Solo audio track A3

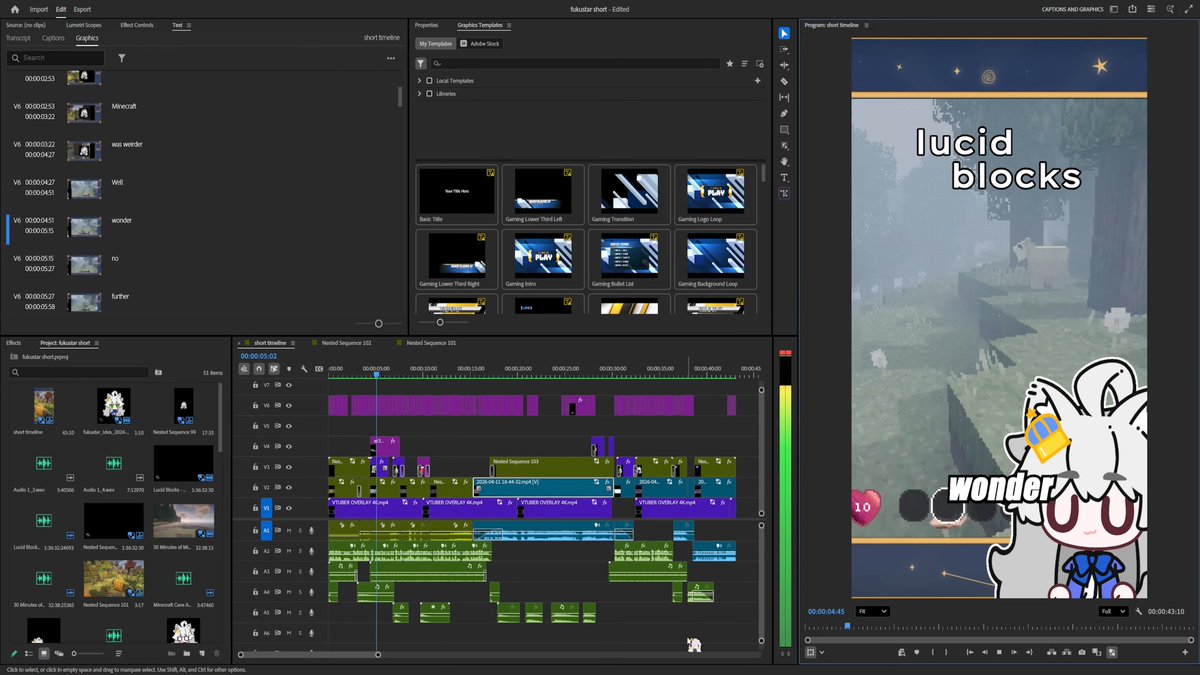[x=300, y=571]
